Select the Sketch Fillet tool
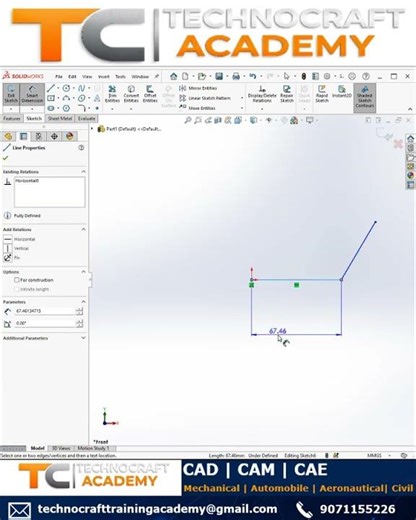 82,108
